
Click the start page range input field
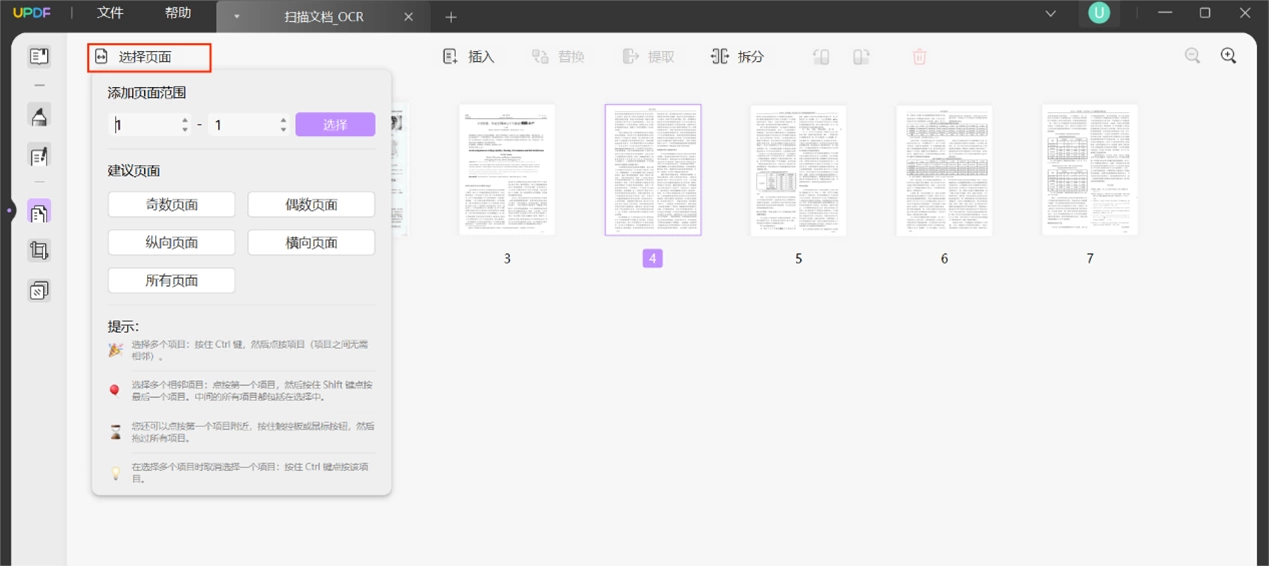(149, 125)
